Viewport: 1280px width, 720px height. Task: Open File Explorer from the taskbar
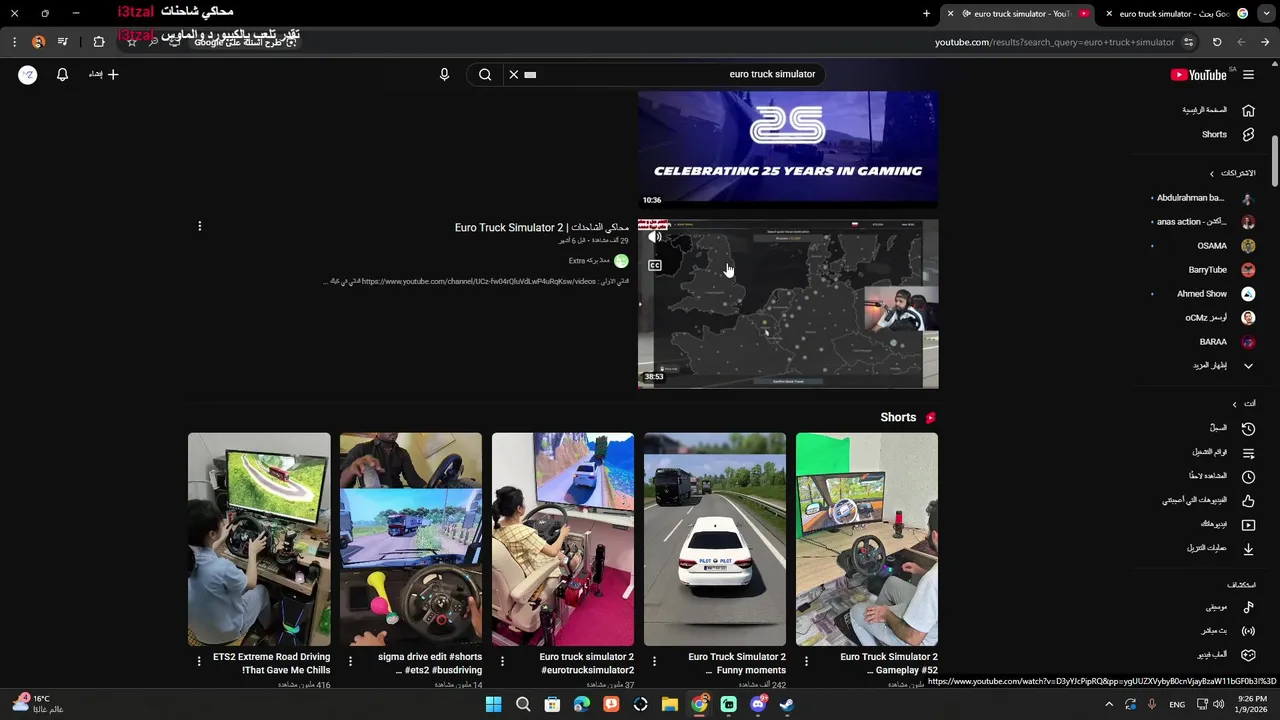670,705
